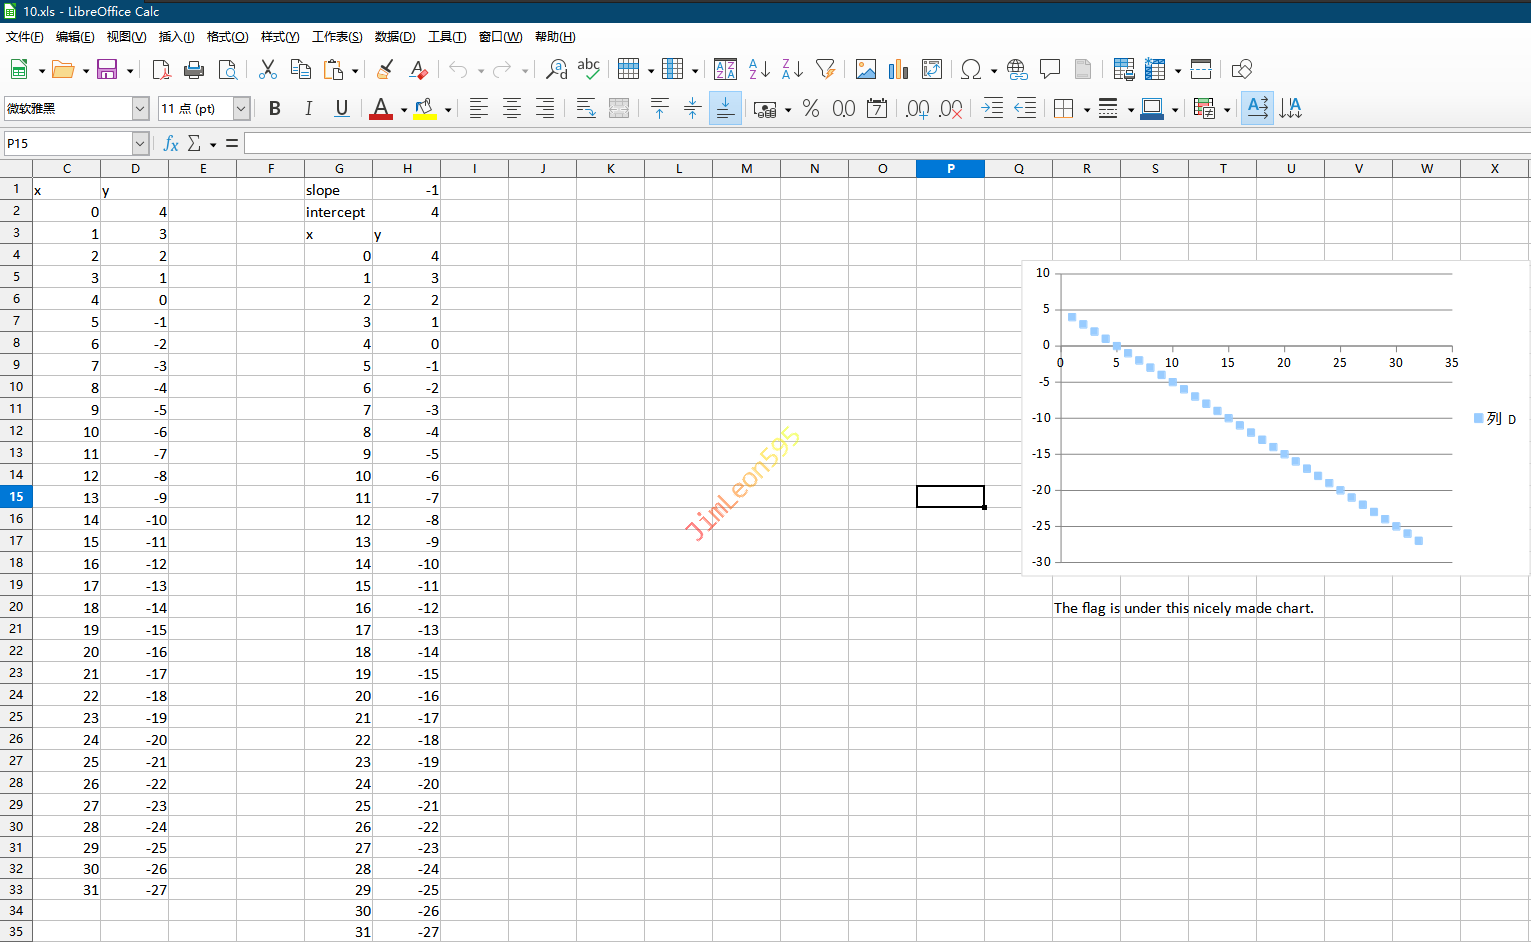Expand the Name Box dropdown arrow
Viewport: 1531px width, 942px height.
[140, 143]
